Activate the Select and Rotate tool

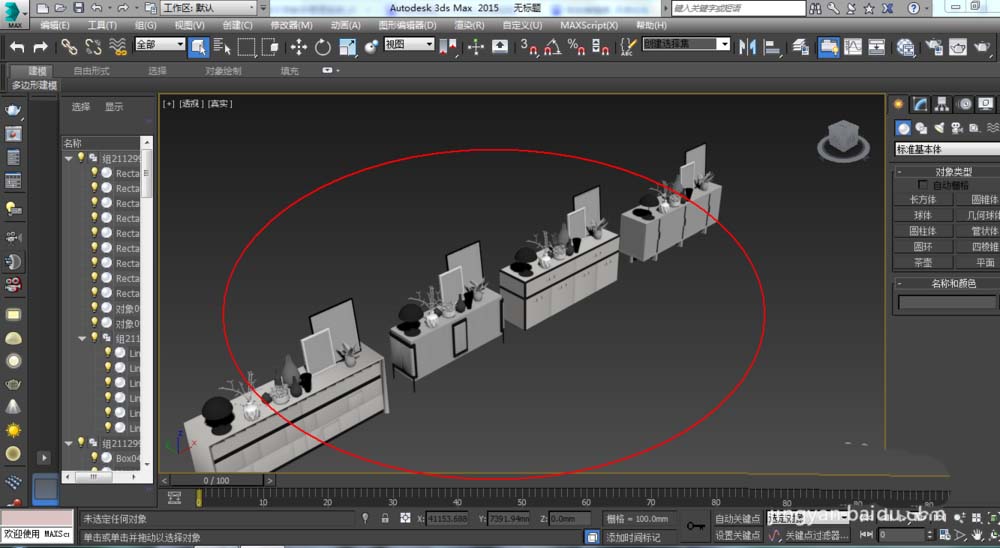(323, 47)
